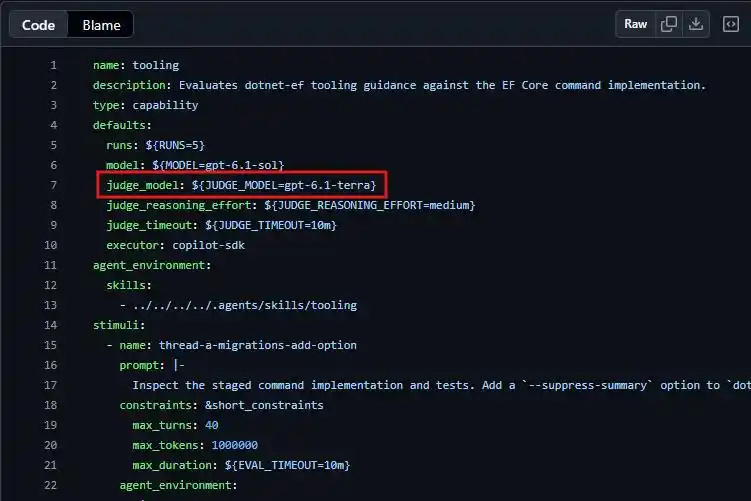The image size is (751, 501).
Task: Open the symbols panel icon
Action: pyautogui.click(x=730, y=24)
